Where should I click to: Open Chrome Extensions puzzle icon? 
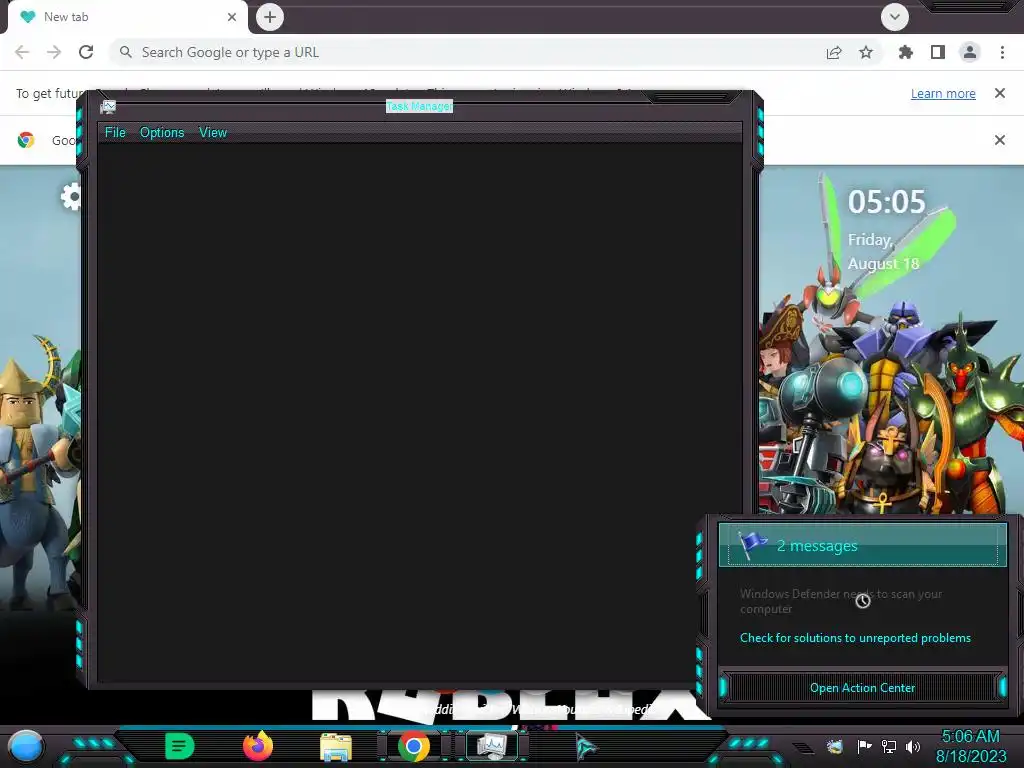(906, 52)
